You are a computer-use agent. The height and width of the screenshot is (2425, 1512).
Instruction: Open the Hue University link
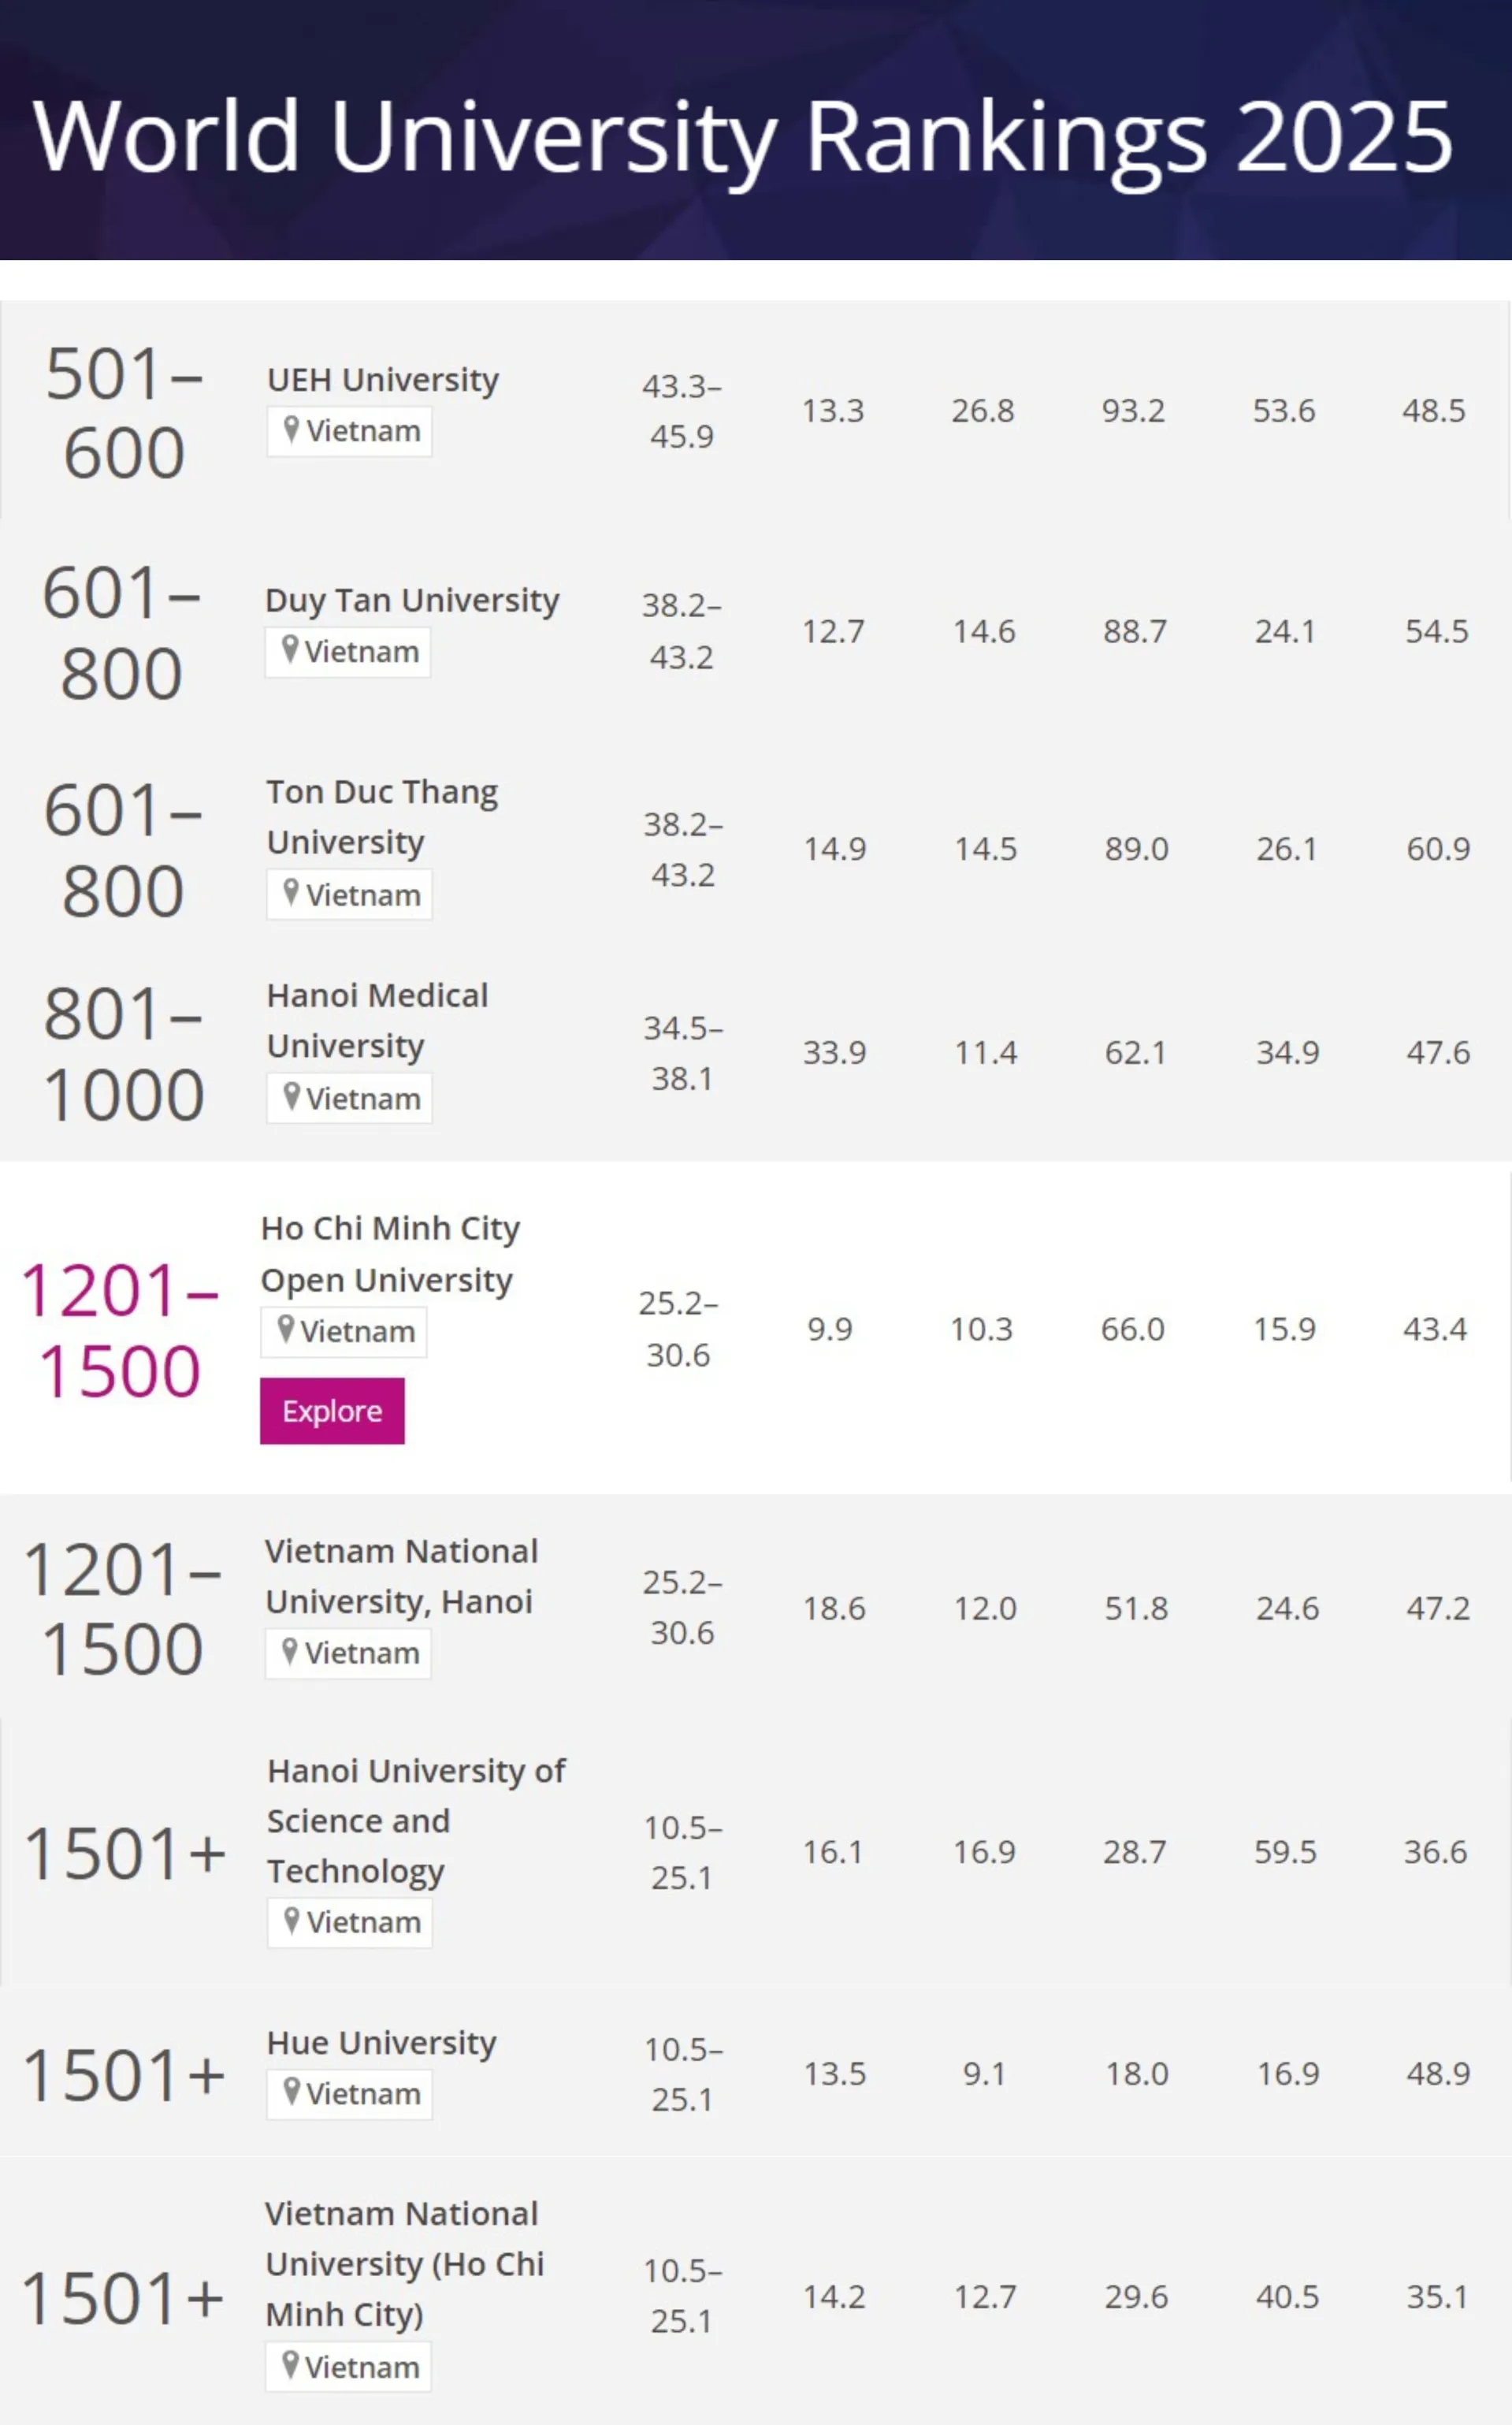click(381, 2043)
